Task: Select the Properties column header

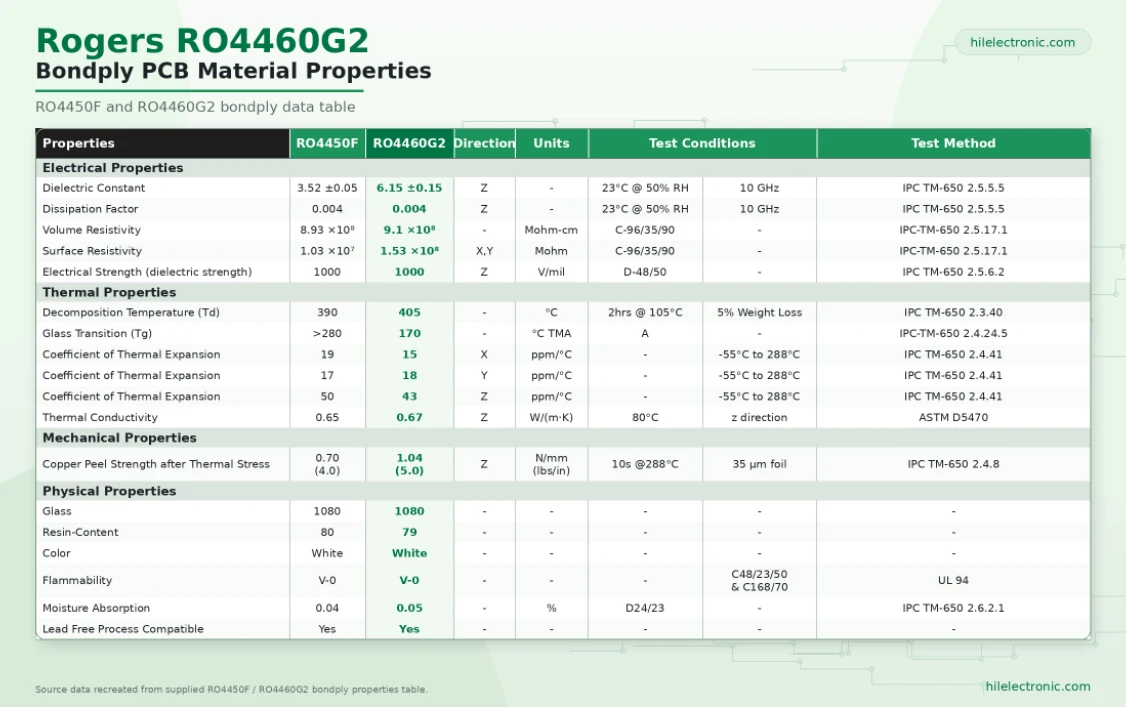Action: point(162,143)
